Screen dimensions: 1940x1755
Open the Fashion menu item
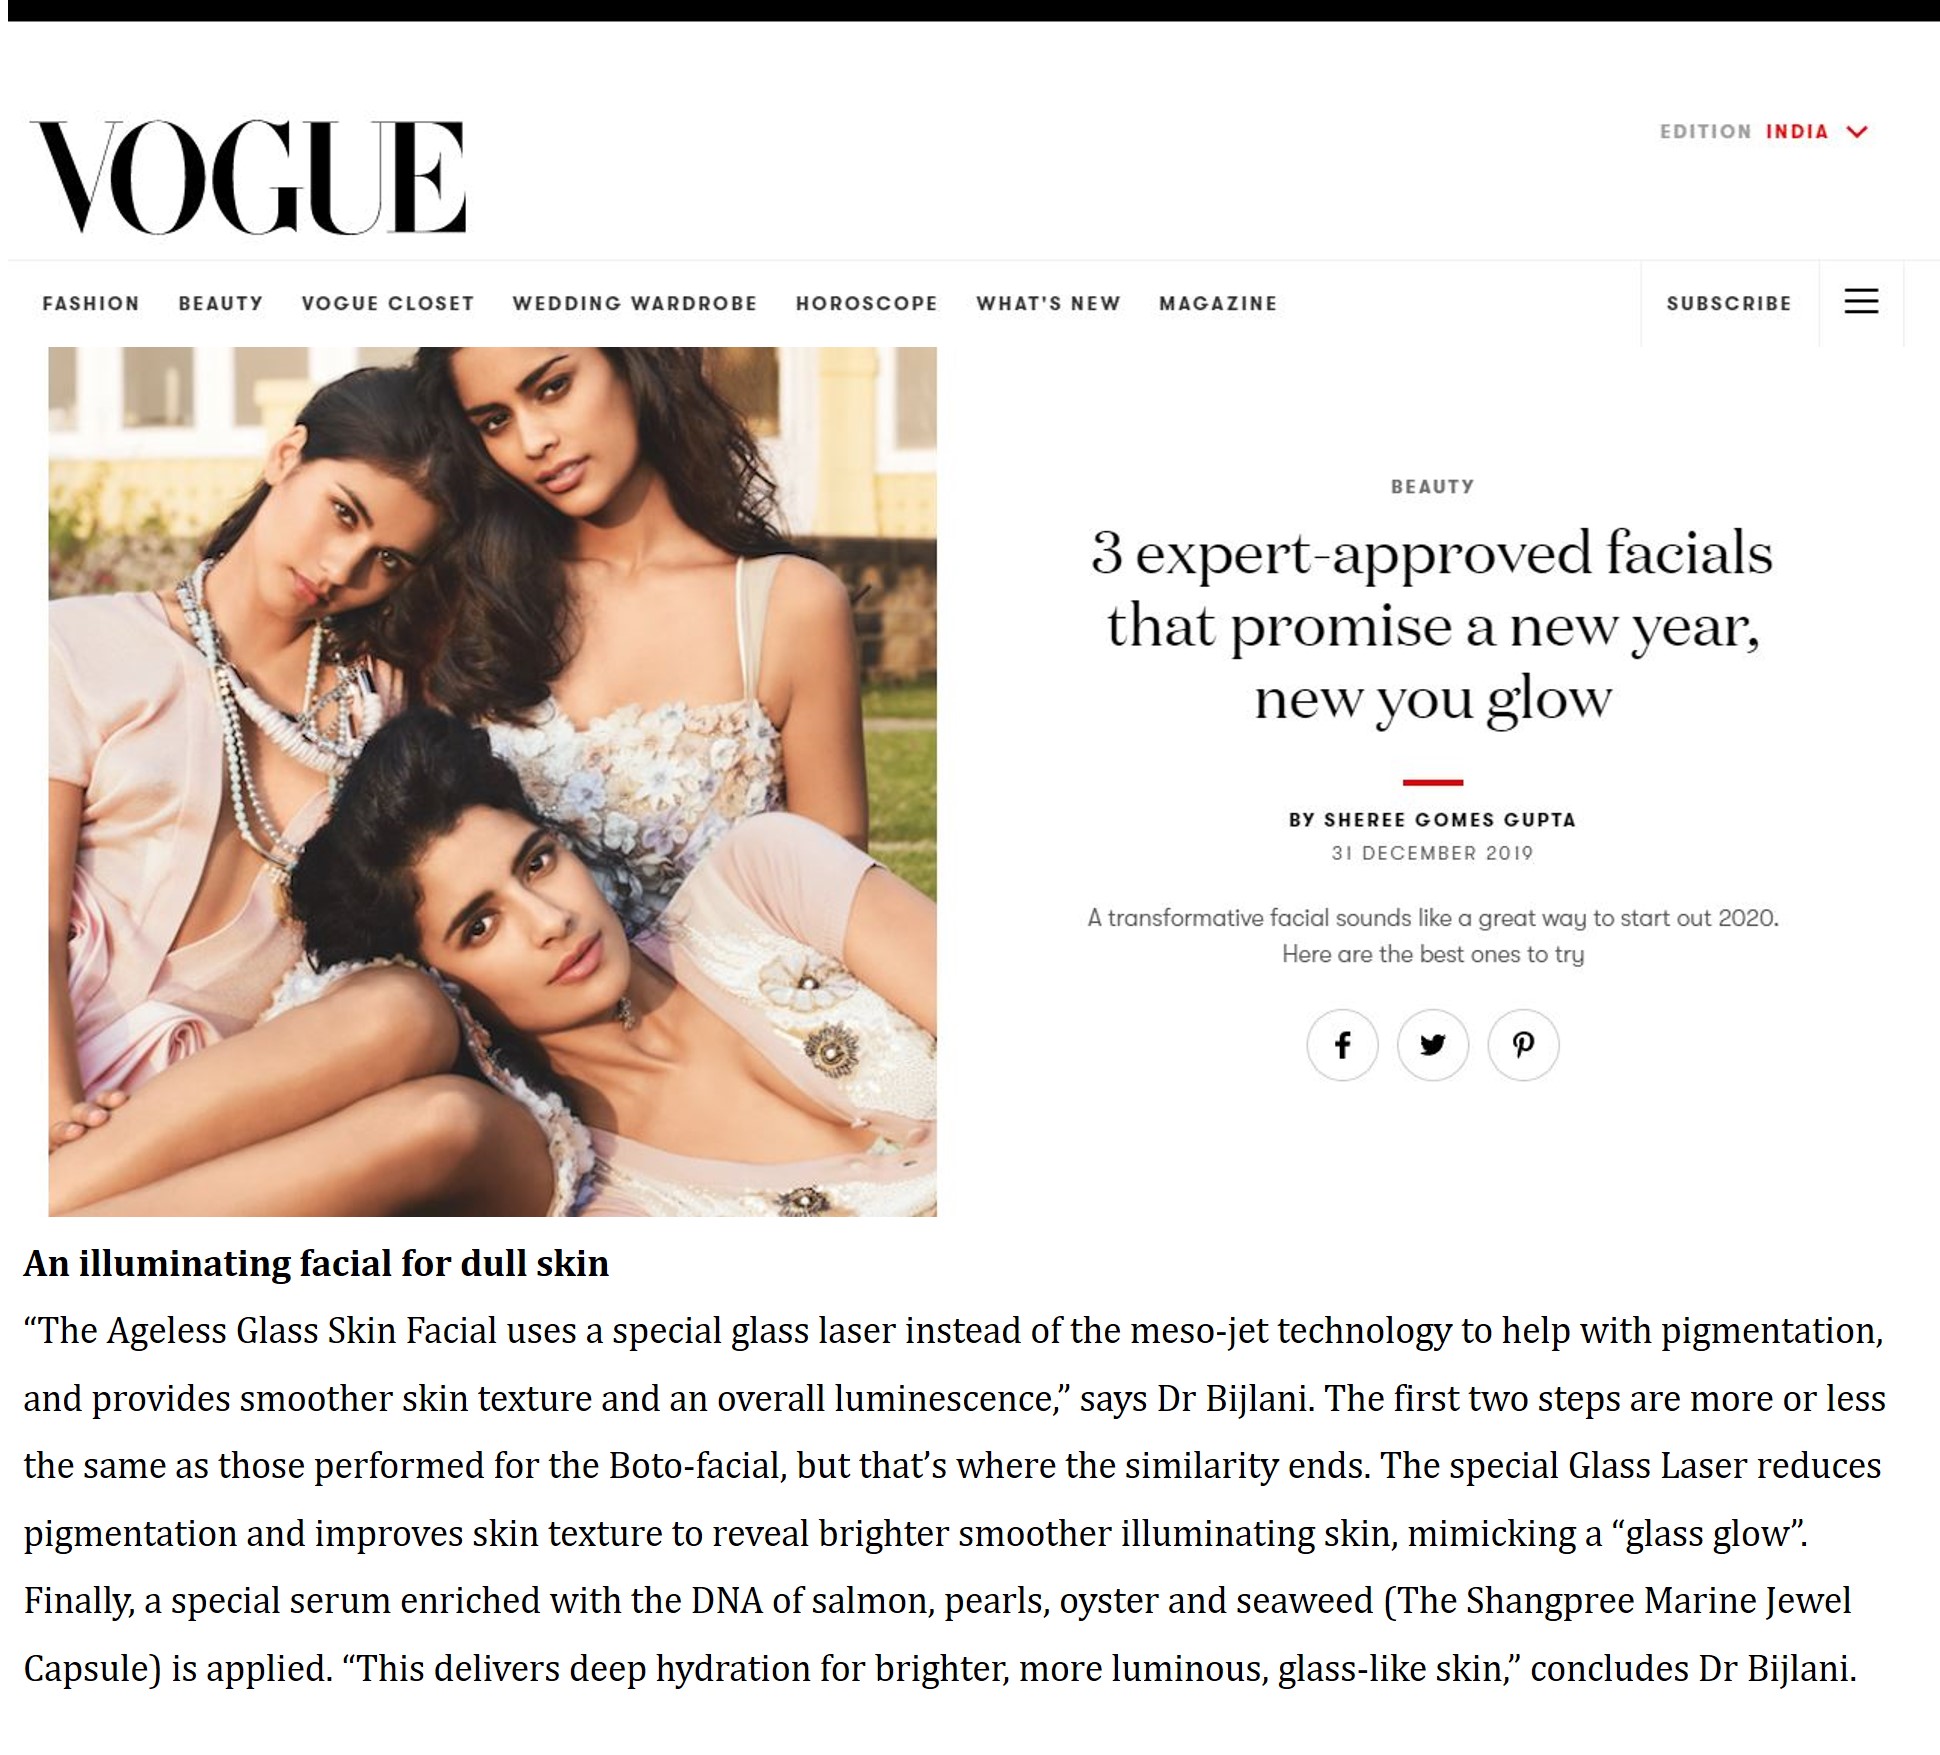91,303
